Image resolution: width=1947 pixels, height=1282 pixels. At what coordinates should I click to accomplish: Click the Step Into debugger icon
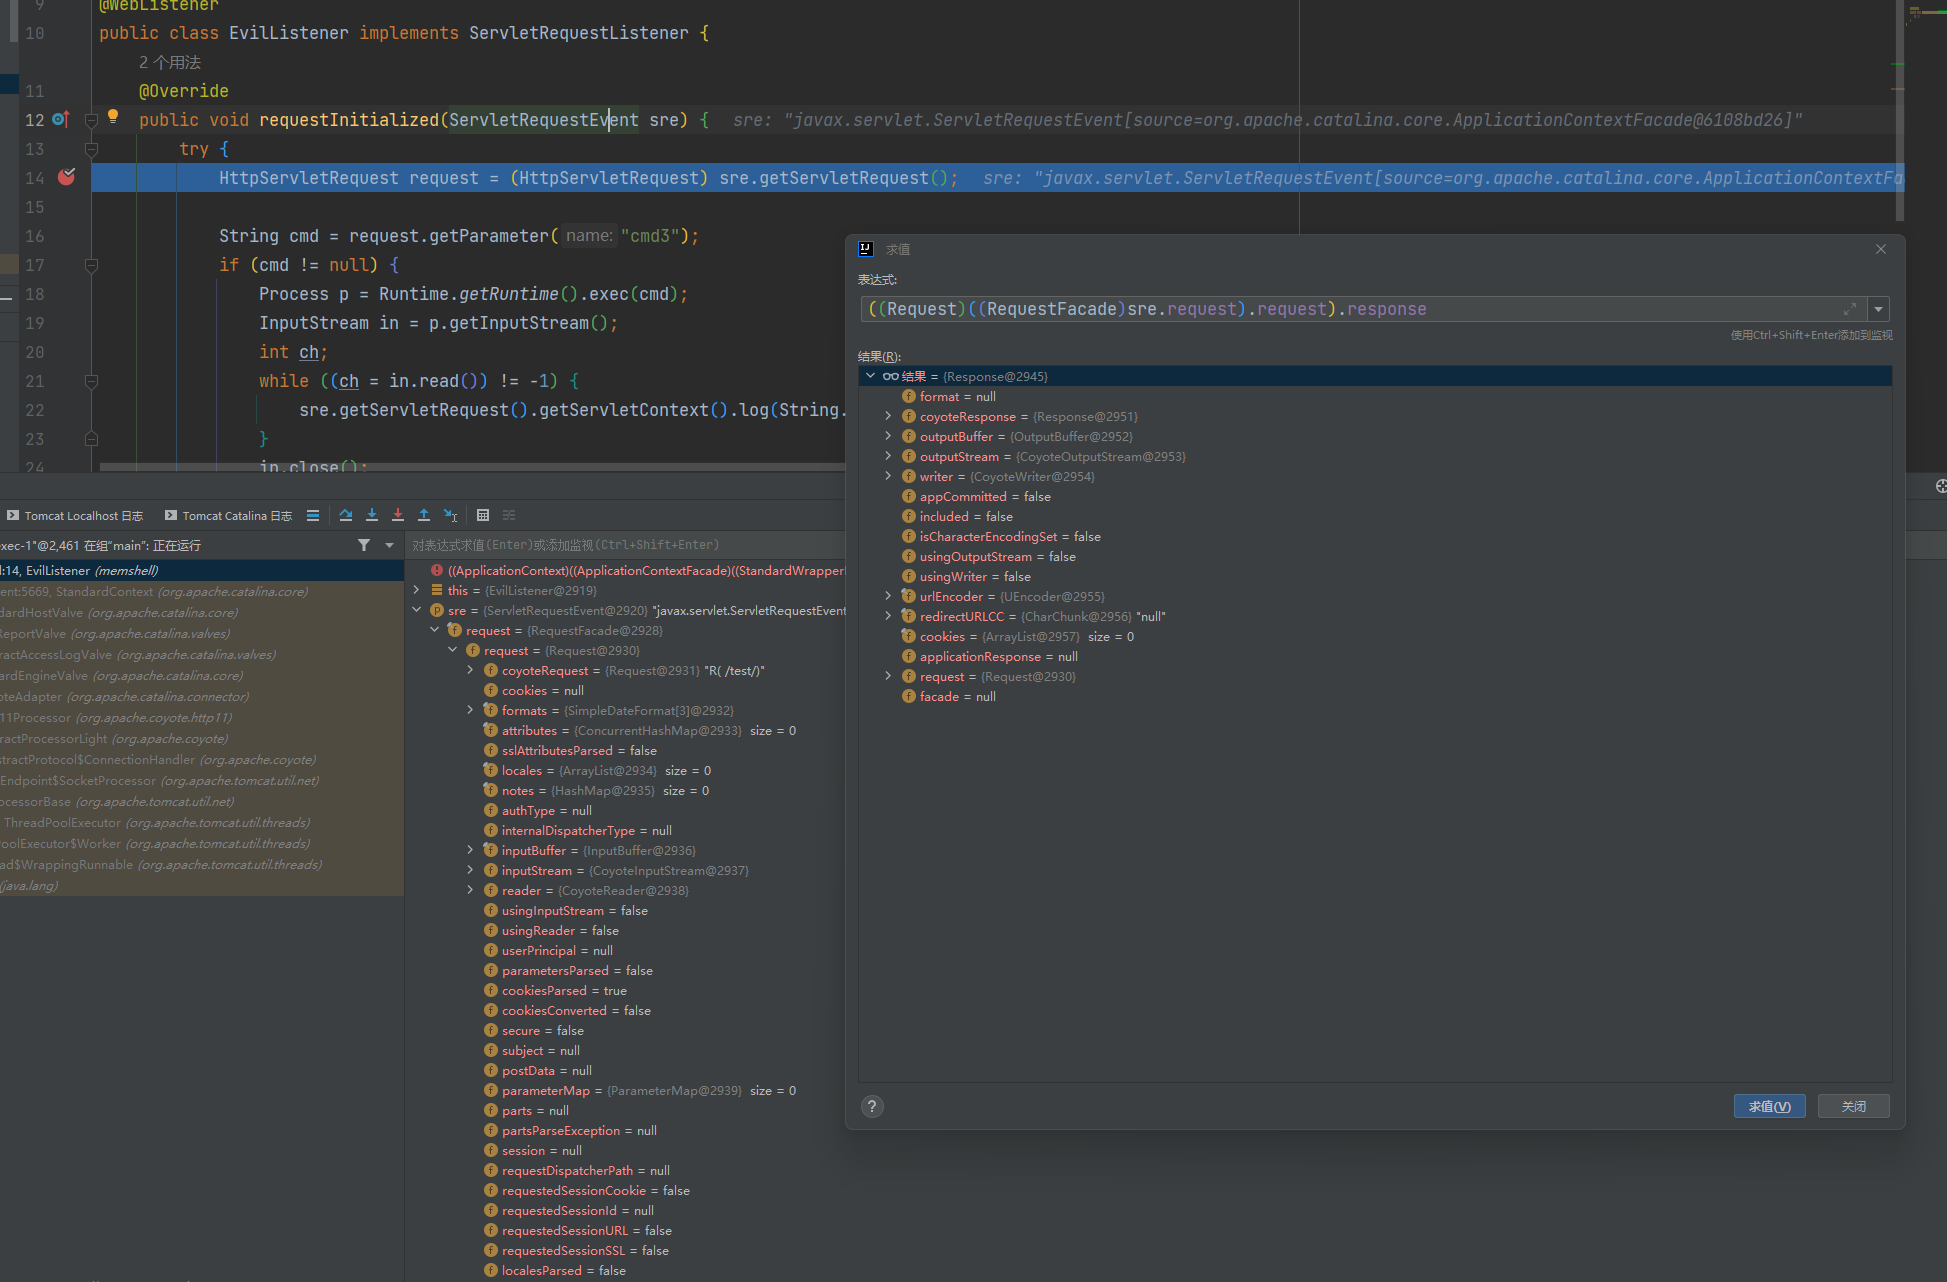click(372, 516)
